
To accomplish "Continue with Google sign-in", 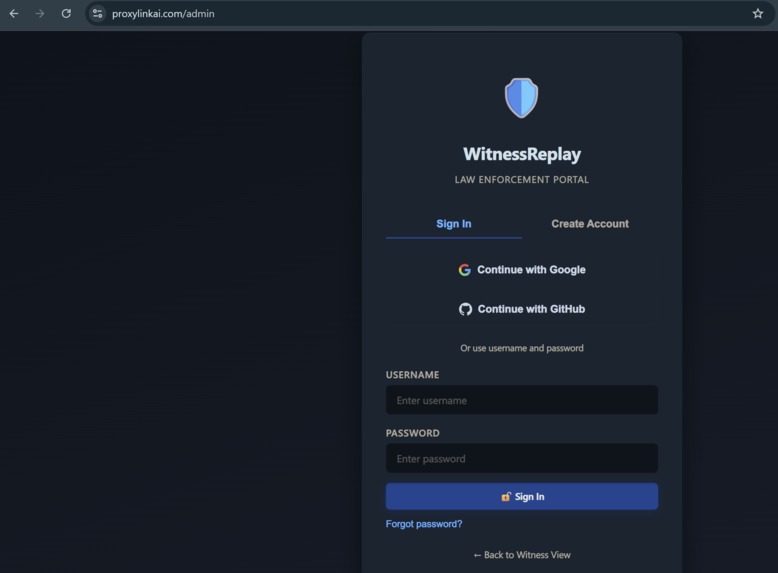I will [522, 270].
